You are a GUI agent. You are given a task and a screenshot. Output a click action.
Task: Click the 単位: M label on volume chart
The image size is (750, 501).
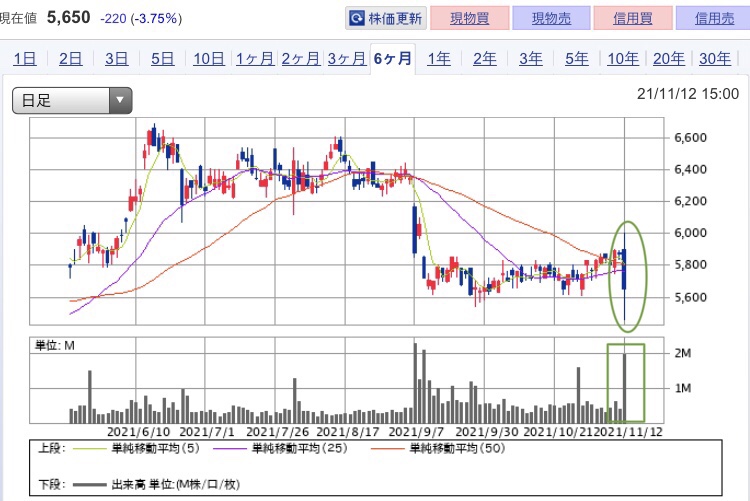[55, 345]
